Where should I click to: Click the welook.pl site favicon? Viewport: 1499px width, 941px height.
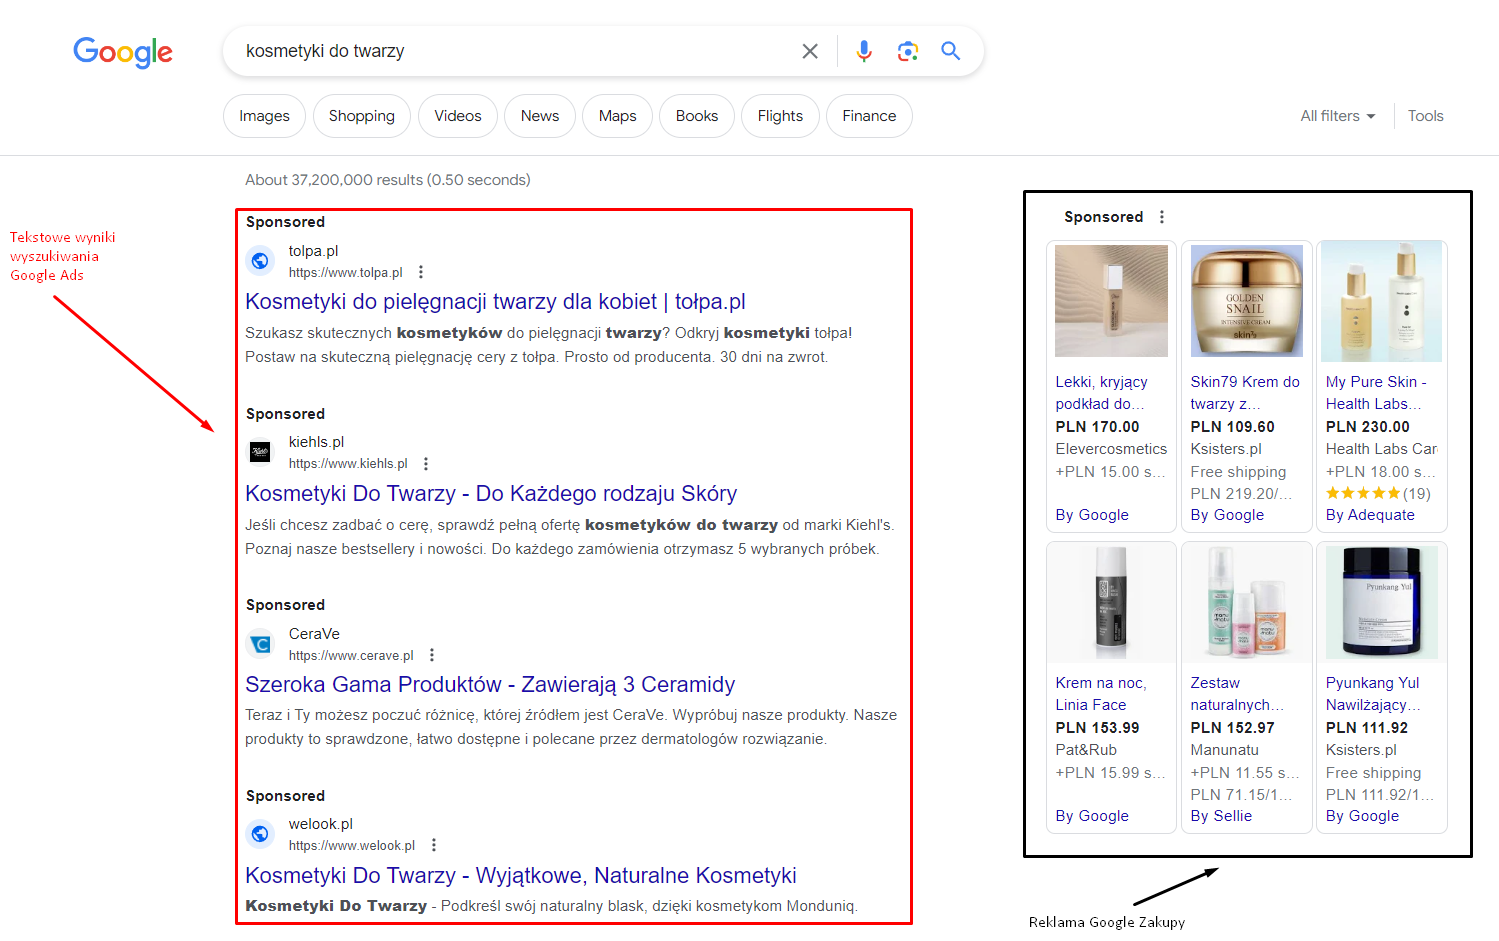point(260,833)
